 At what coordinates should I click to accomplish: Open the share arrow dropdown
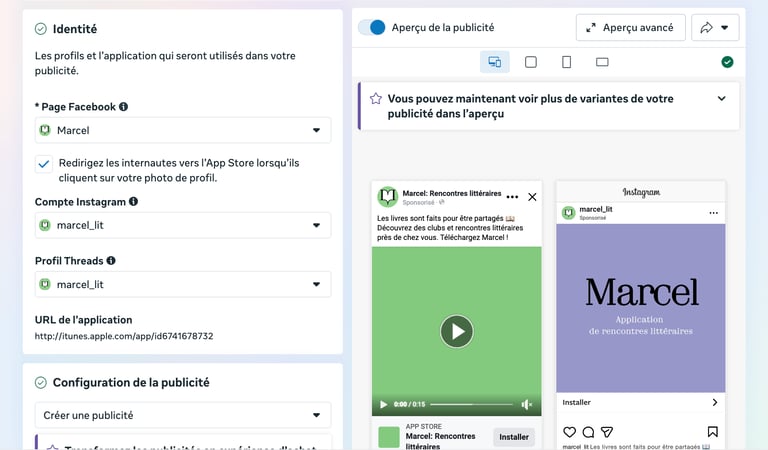point(715,28)
